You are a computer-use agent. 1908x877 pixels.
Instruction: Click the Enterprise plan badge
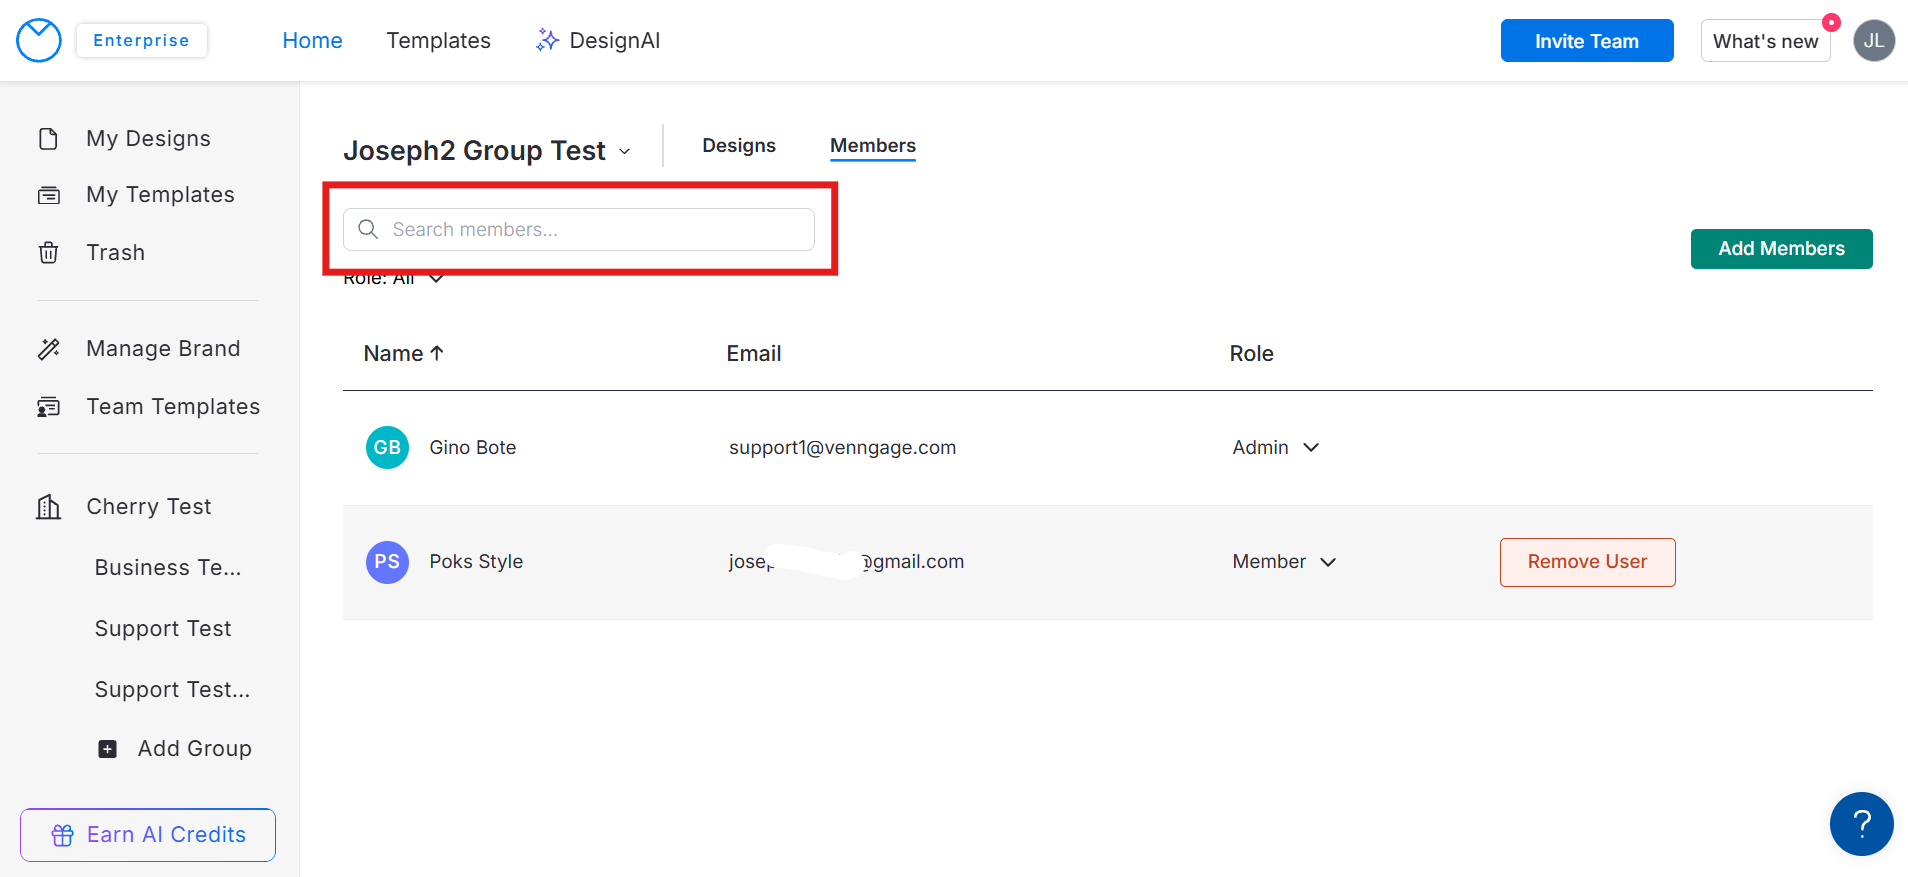[x=141, y=40]
